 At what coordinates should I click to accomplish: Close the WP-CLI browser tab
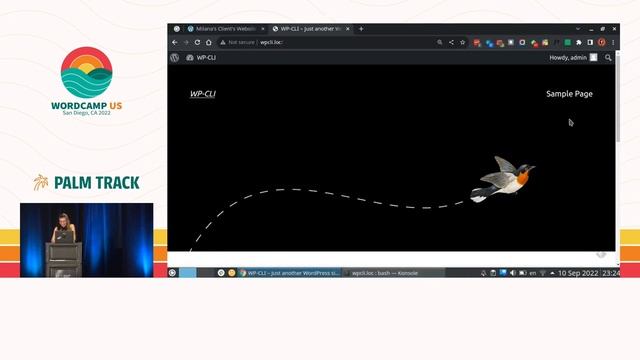[348, 29]
